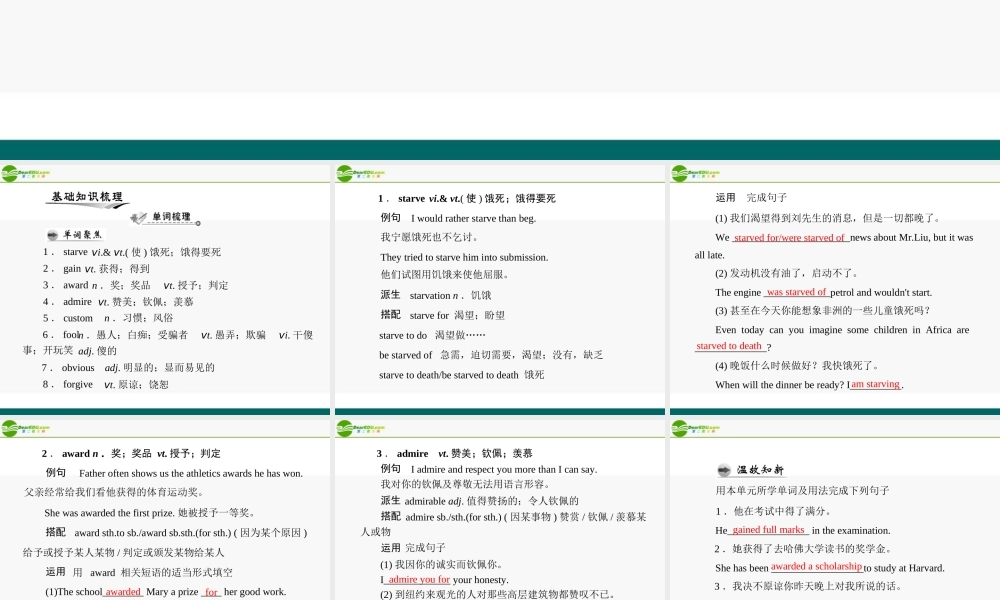1000x600 pixels.
Task: Click the BearEDU logo on the 温故知新 slide
Action: [x=696, y=428]
